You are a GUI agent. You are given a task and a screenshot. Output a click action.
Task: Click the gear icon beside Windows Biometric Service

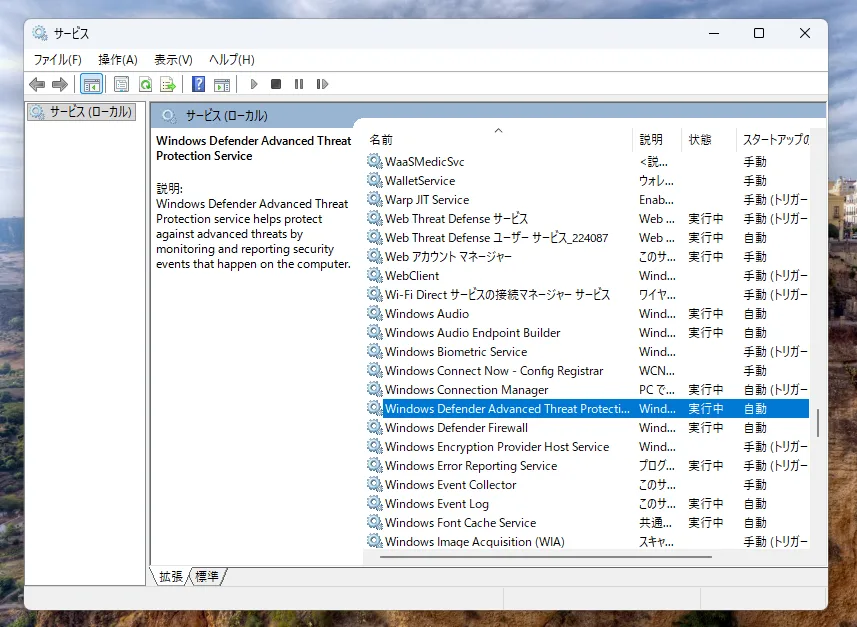[x=374, y=351]
